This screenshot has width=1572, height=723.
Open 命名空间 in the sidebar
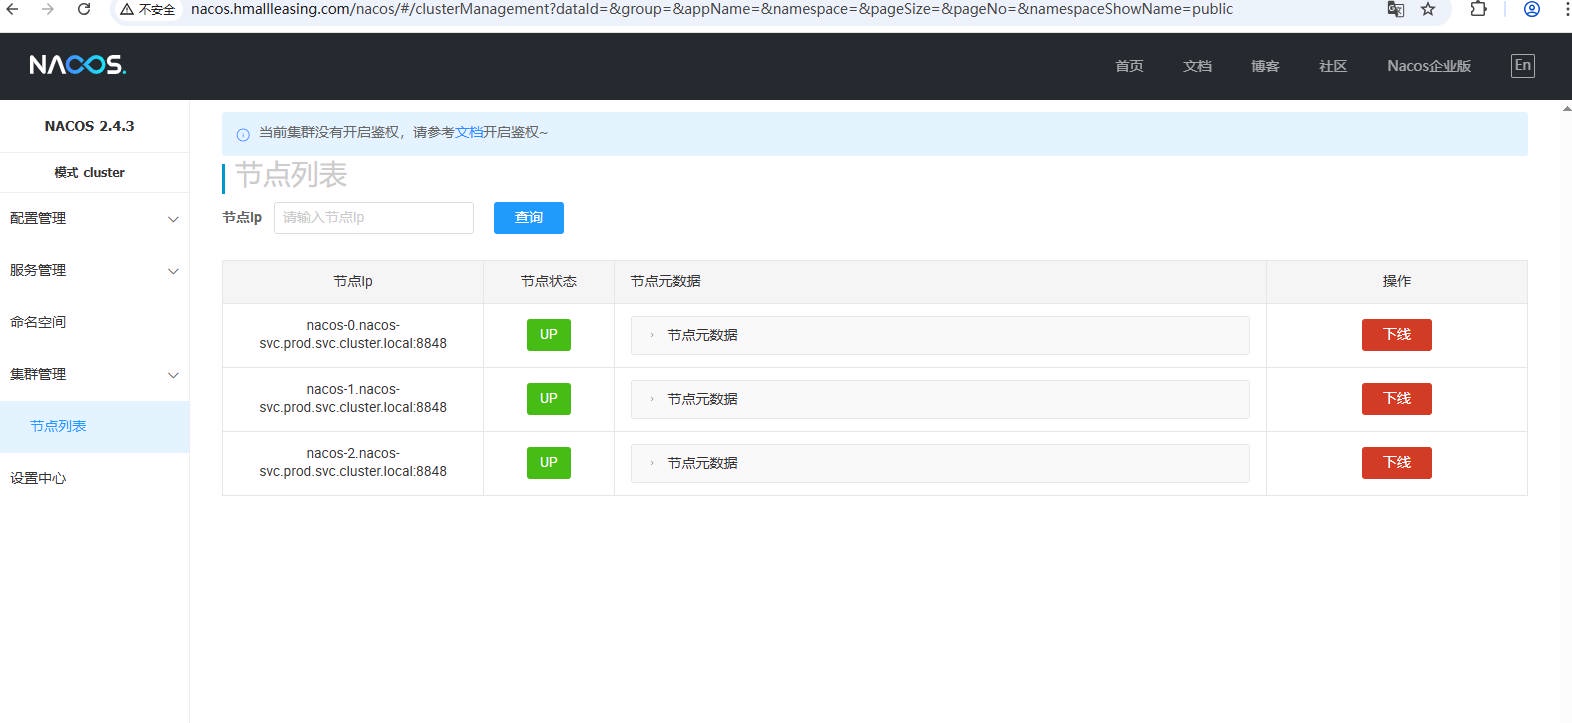click(x=38, y=322)
